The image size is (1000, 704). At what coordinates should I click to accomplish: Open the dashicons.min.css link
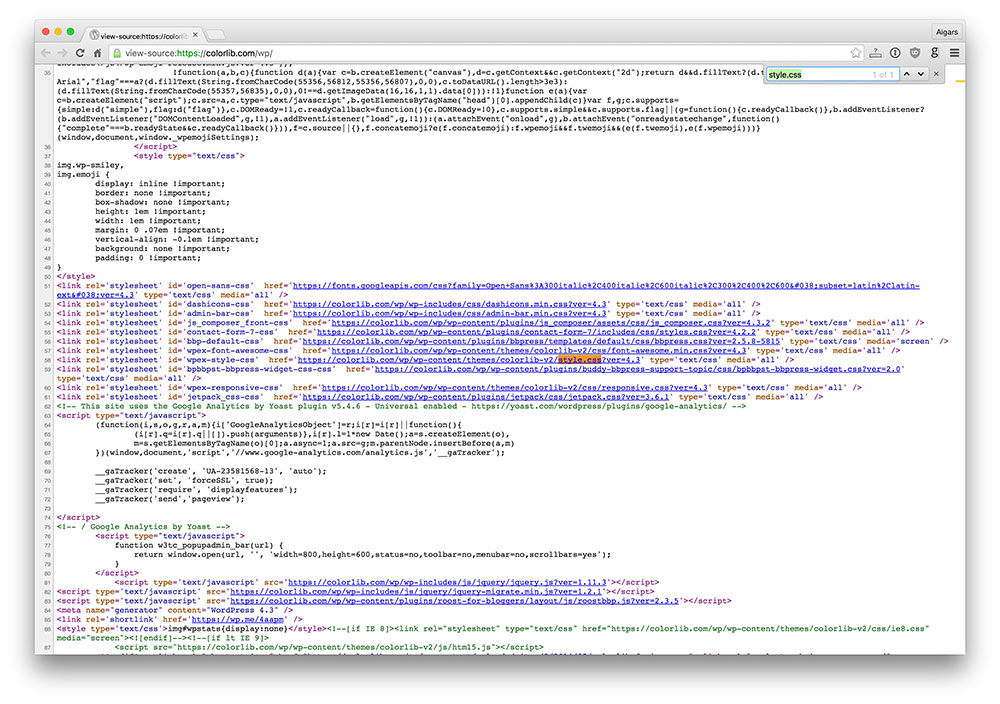449,304
